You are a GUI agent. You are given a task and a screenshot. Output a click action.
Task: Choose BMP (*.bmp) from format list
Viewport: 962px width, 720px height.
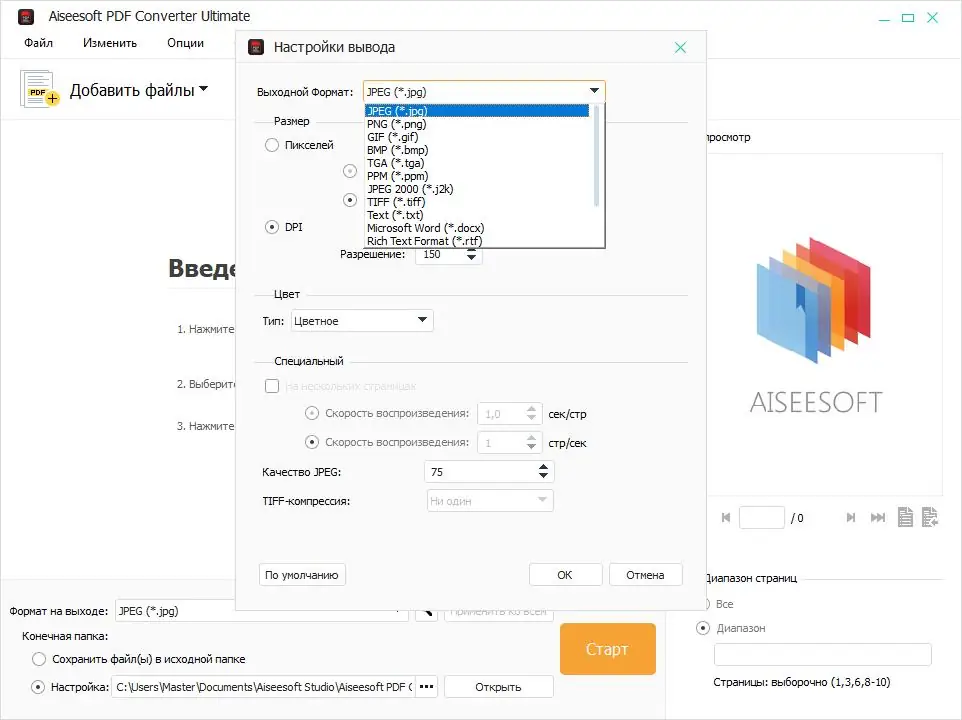tap(477, 150)
